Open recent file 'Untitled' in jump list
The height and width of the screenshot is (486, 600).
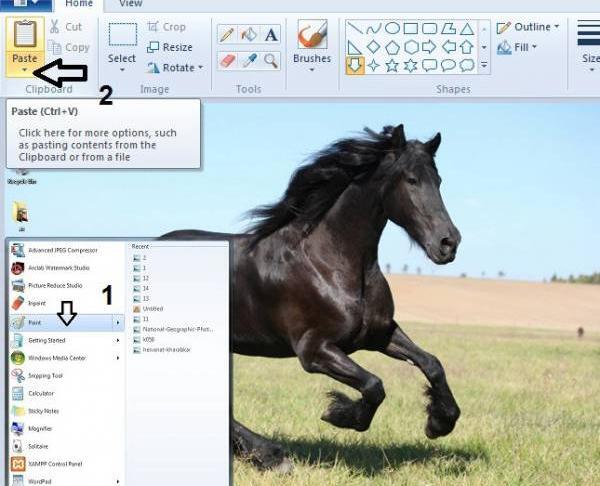tap(148, 308)
